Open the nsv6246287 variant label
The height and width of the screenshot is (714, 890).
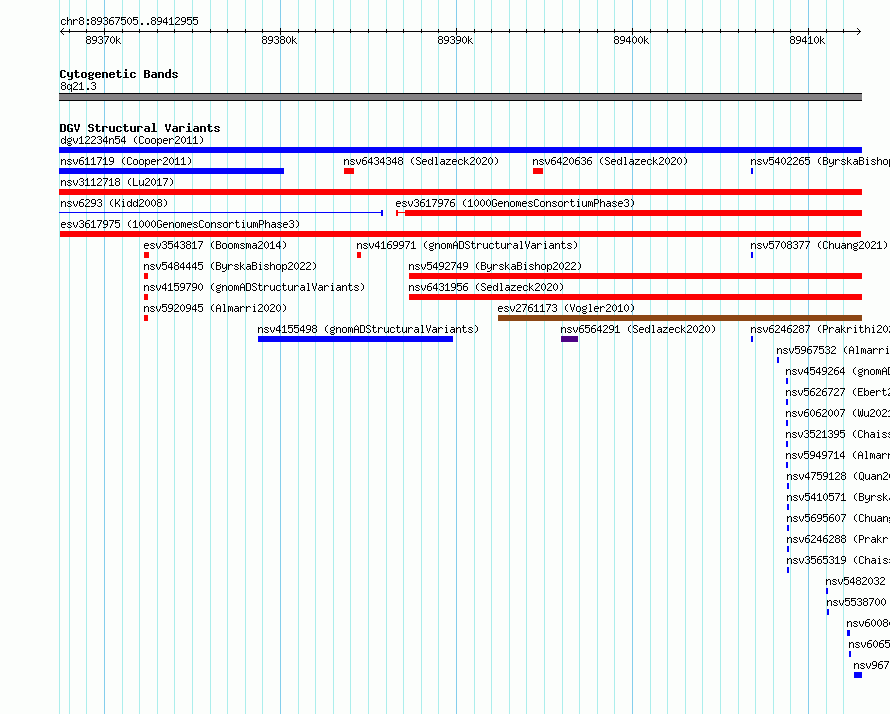pyautogui.click(x=820, y=329)
